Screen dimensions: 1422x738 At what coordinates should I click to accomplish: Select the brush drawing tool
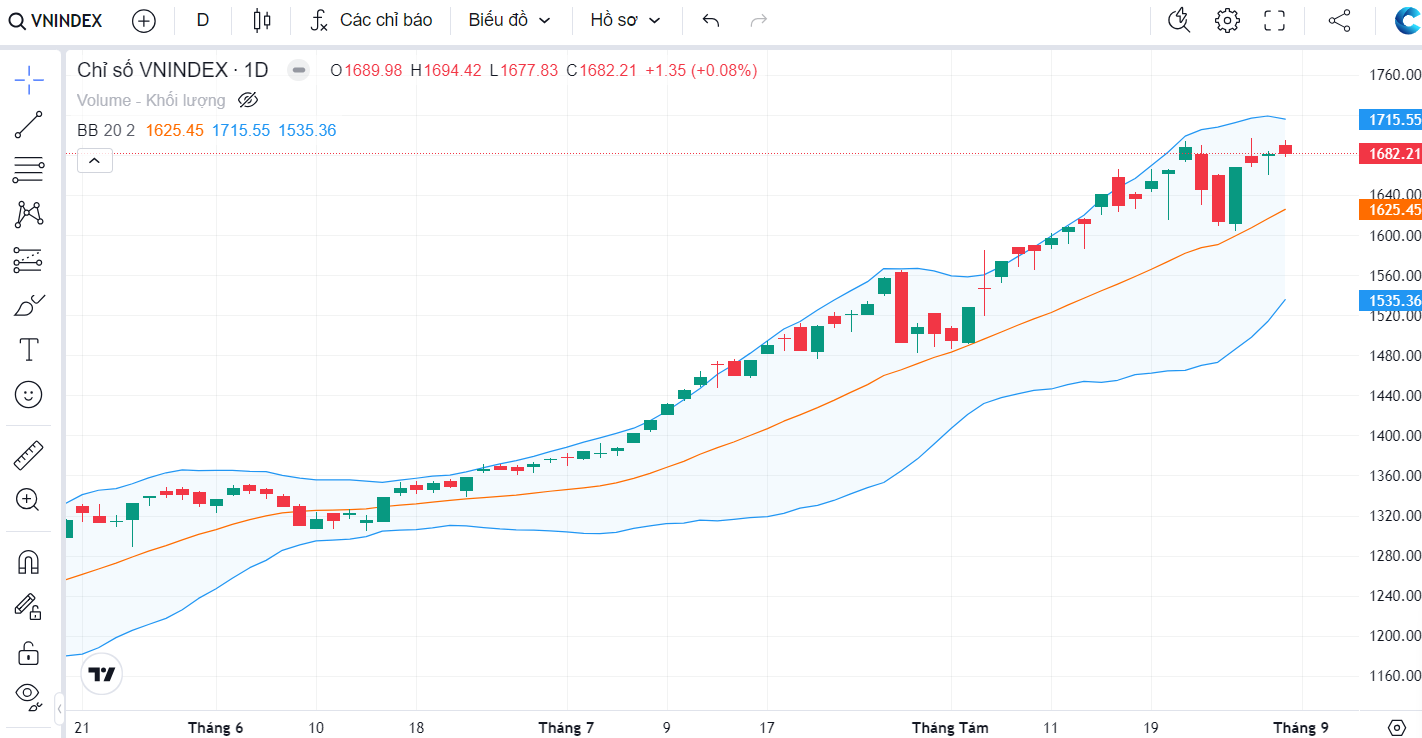(29, 305)
